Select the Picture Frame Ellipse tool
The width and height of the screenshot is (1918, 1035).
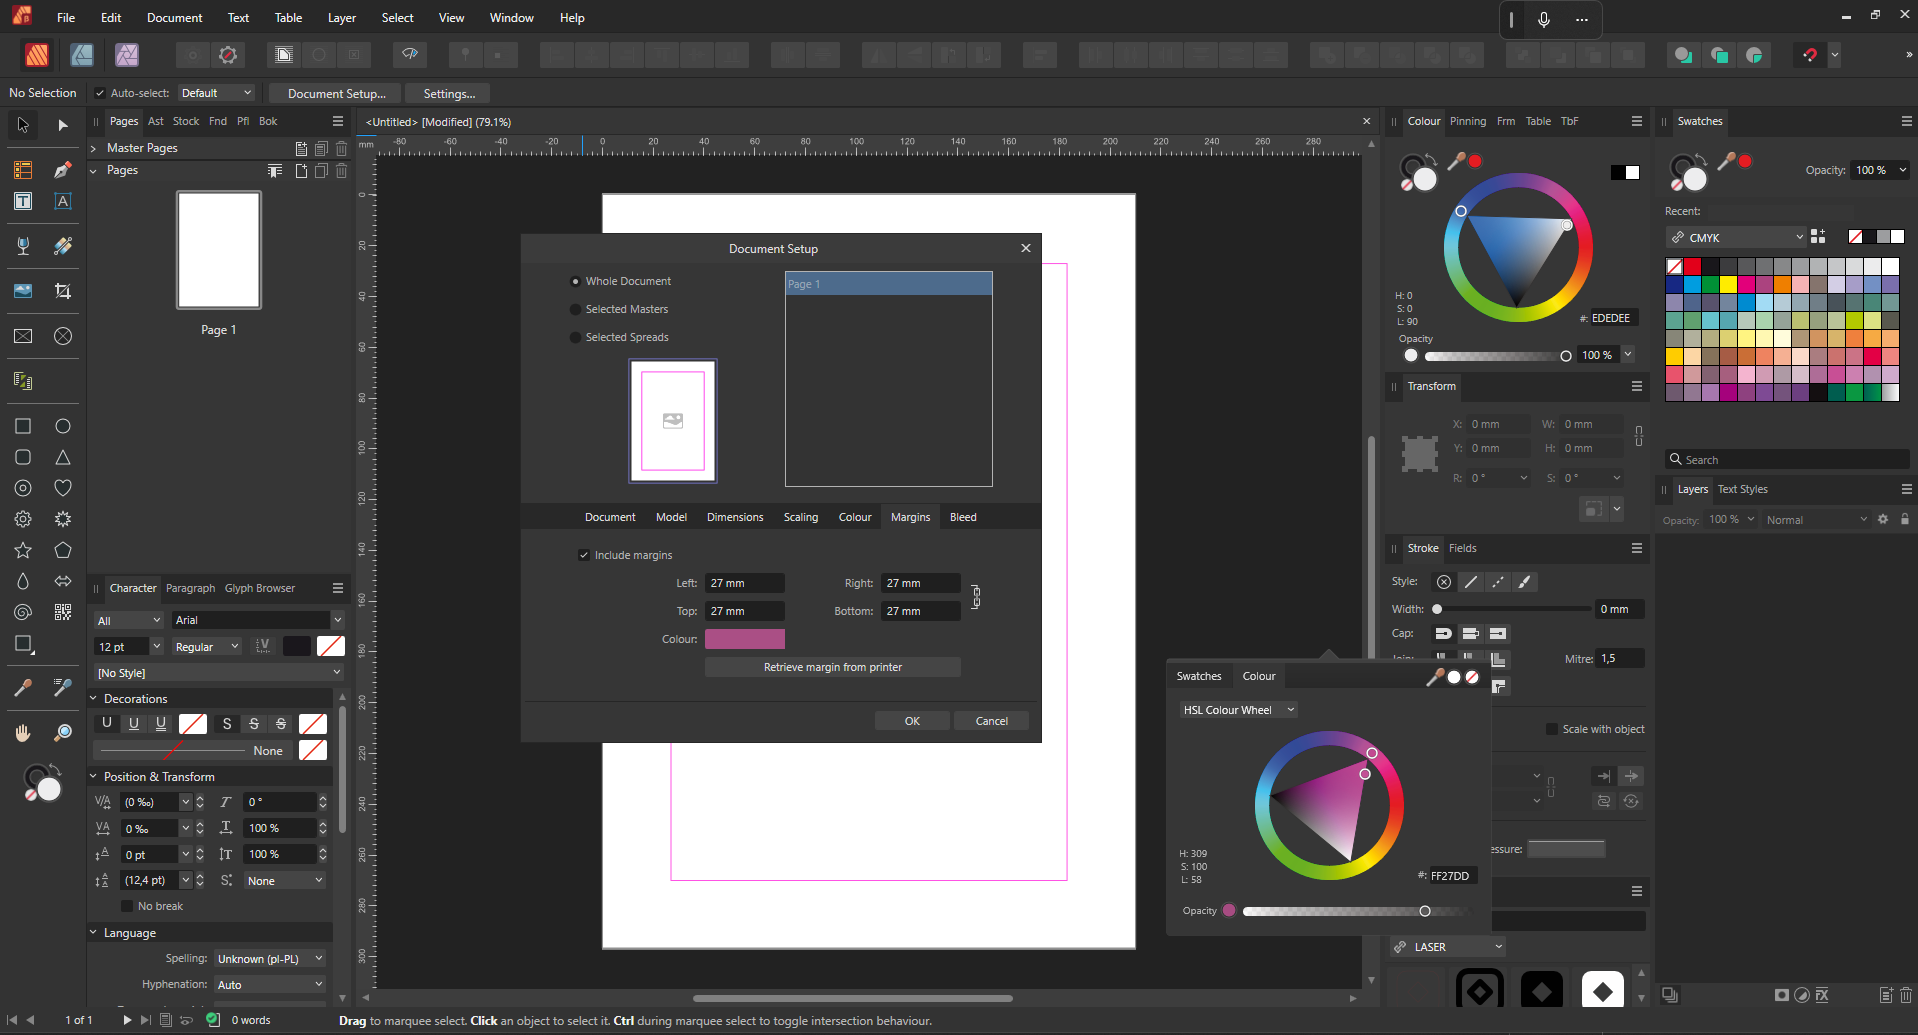point(62,336)
